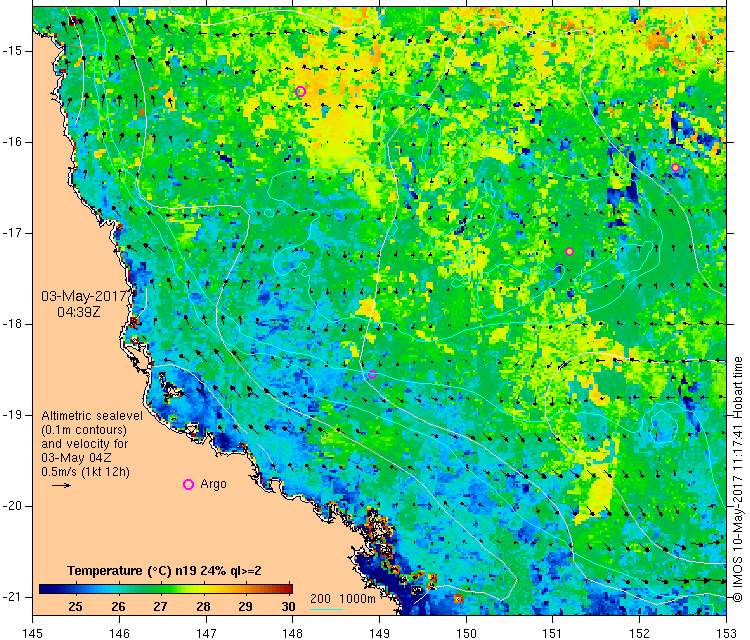Click the '-16' latitude axis label

pos(11,142)
